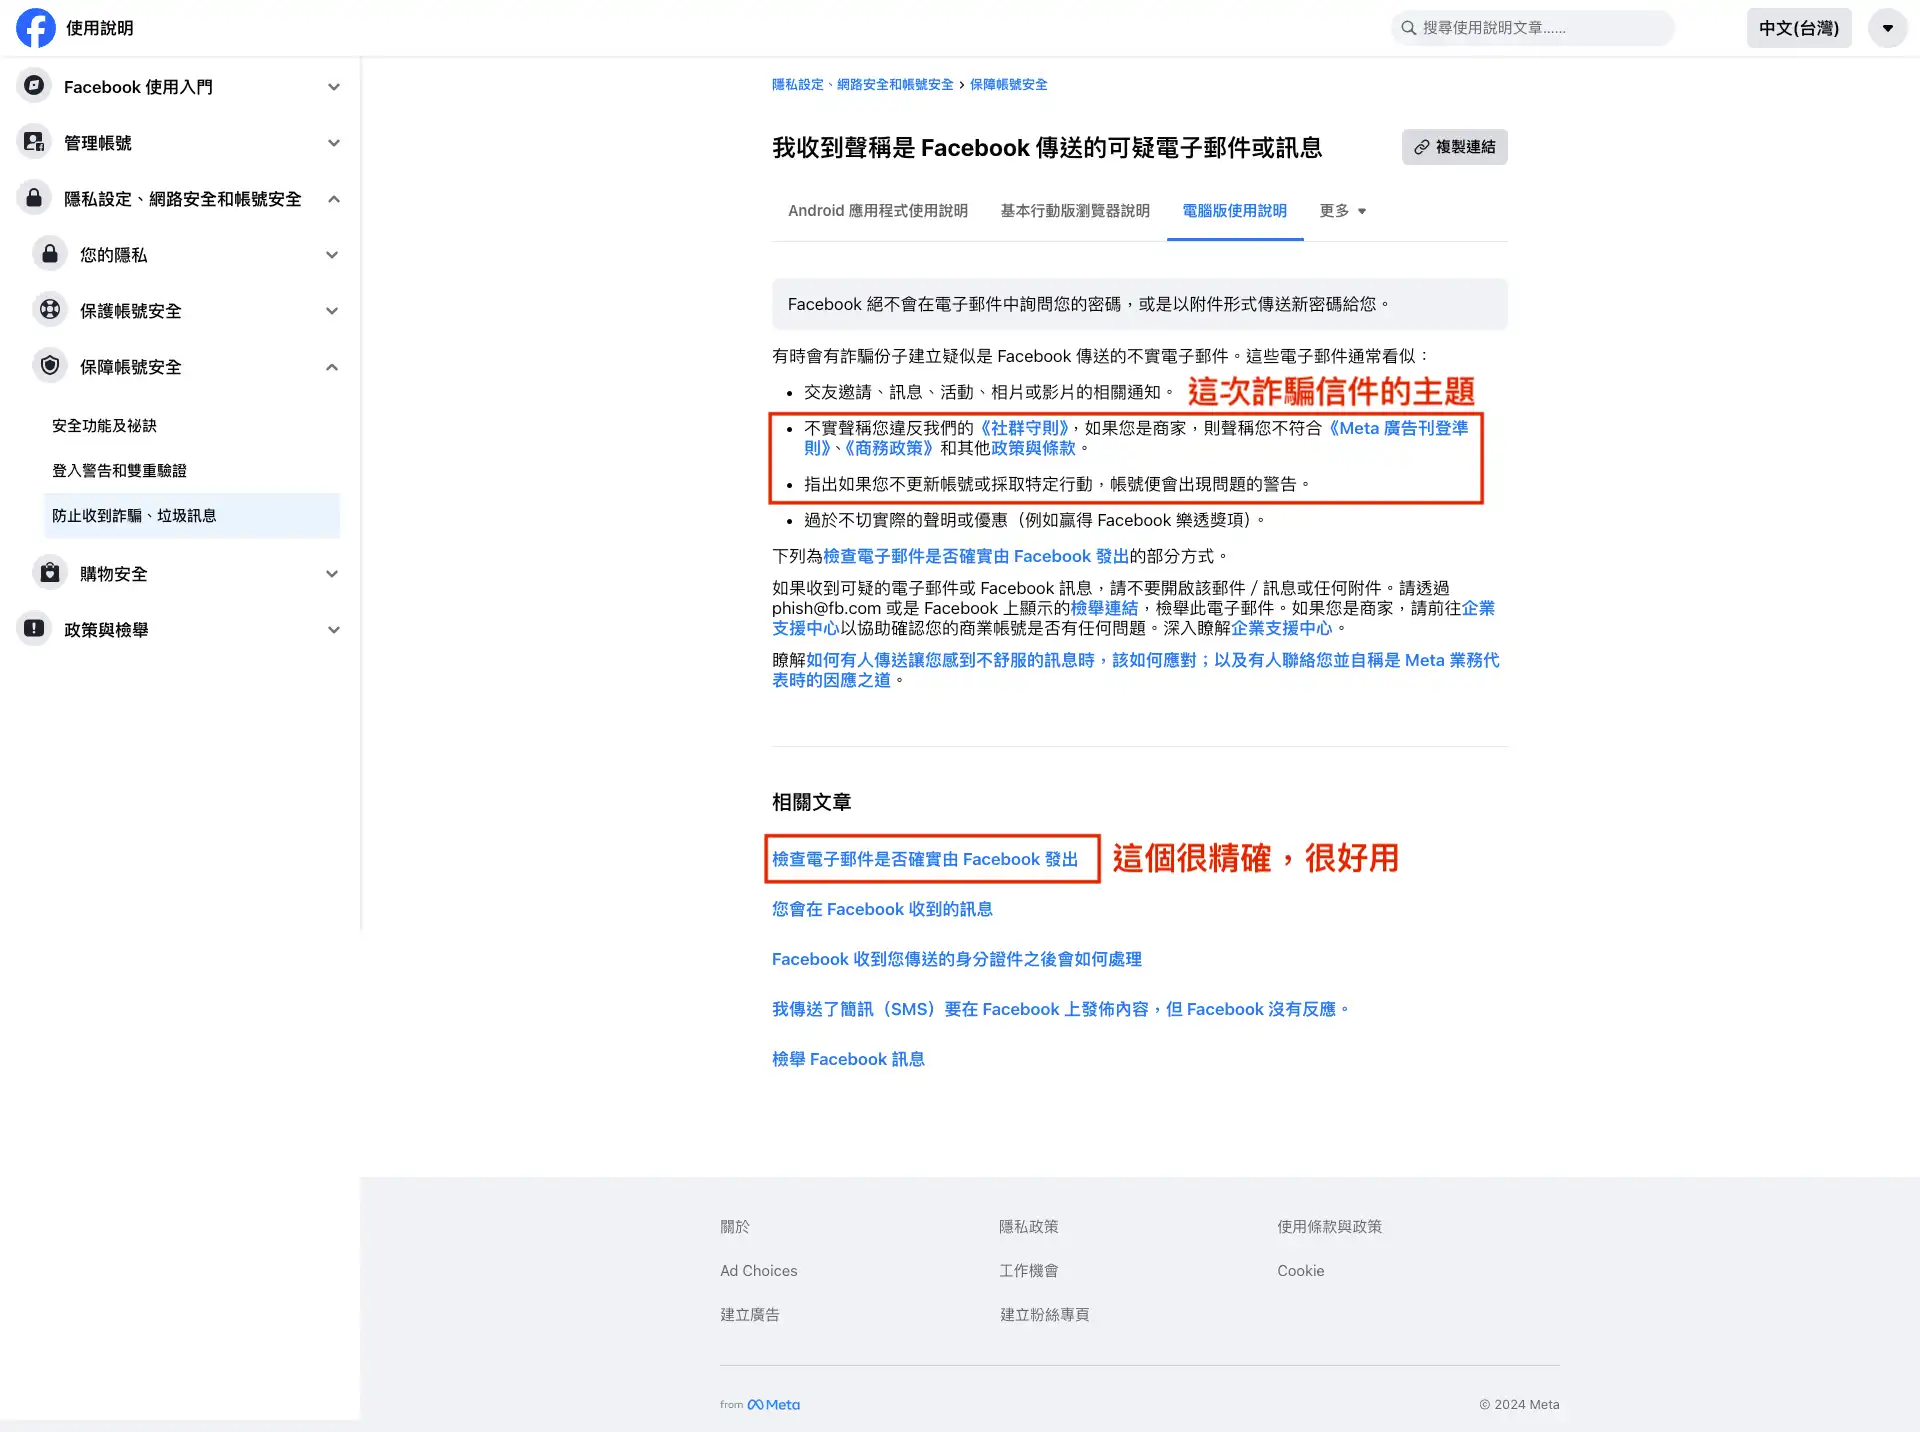Screen dimensions: 1920x1432
Task: Click footer link Ad Choices
Action: 758,1271
